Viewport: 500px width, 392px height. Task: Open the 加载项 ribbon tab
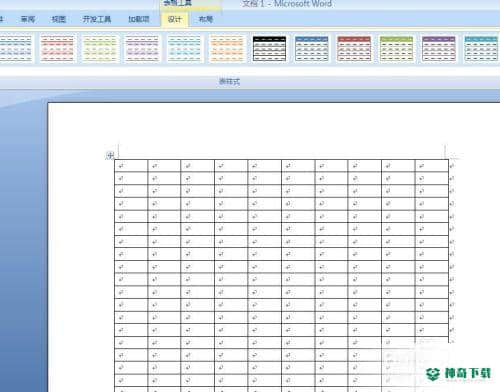139,19
